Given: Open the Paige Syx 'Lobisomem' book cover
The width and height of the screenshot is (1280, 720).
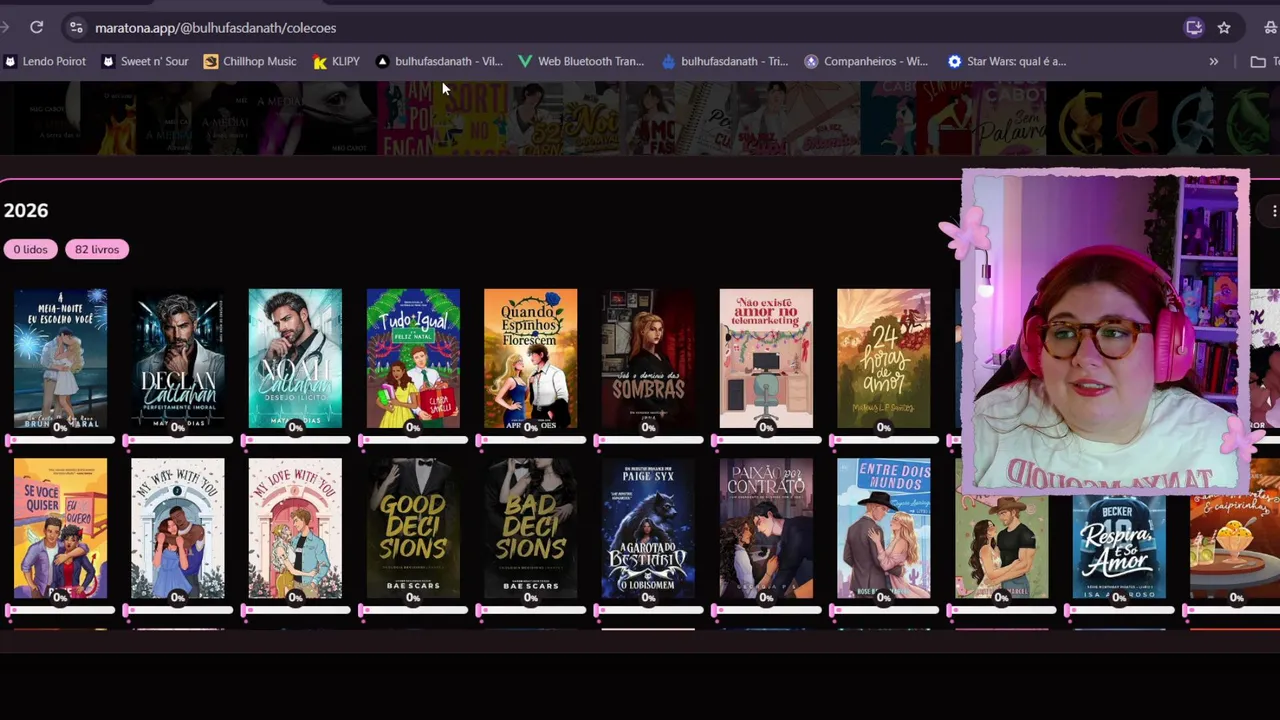Looking at the screenshot, I should tap(648, 528).
